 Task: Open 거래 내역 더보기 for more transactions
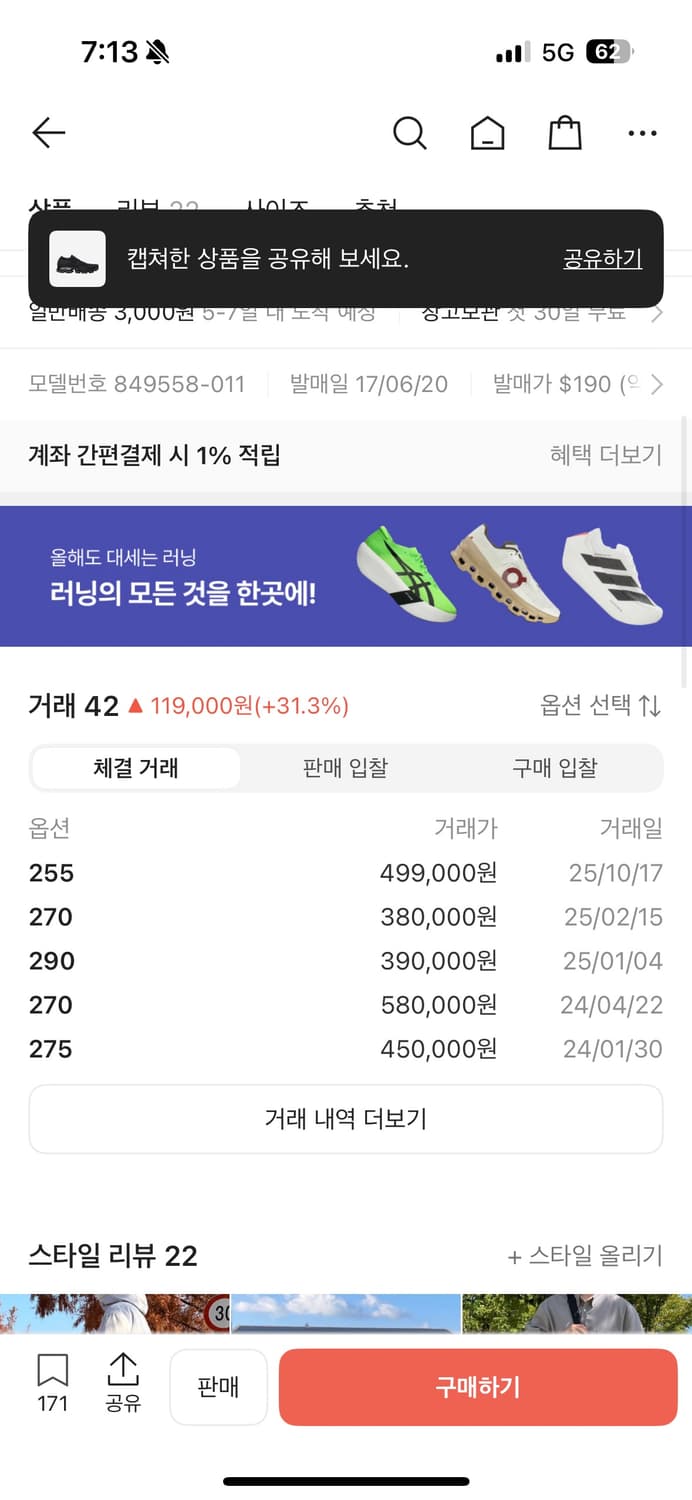click(346, 1119)
